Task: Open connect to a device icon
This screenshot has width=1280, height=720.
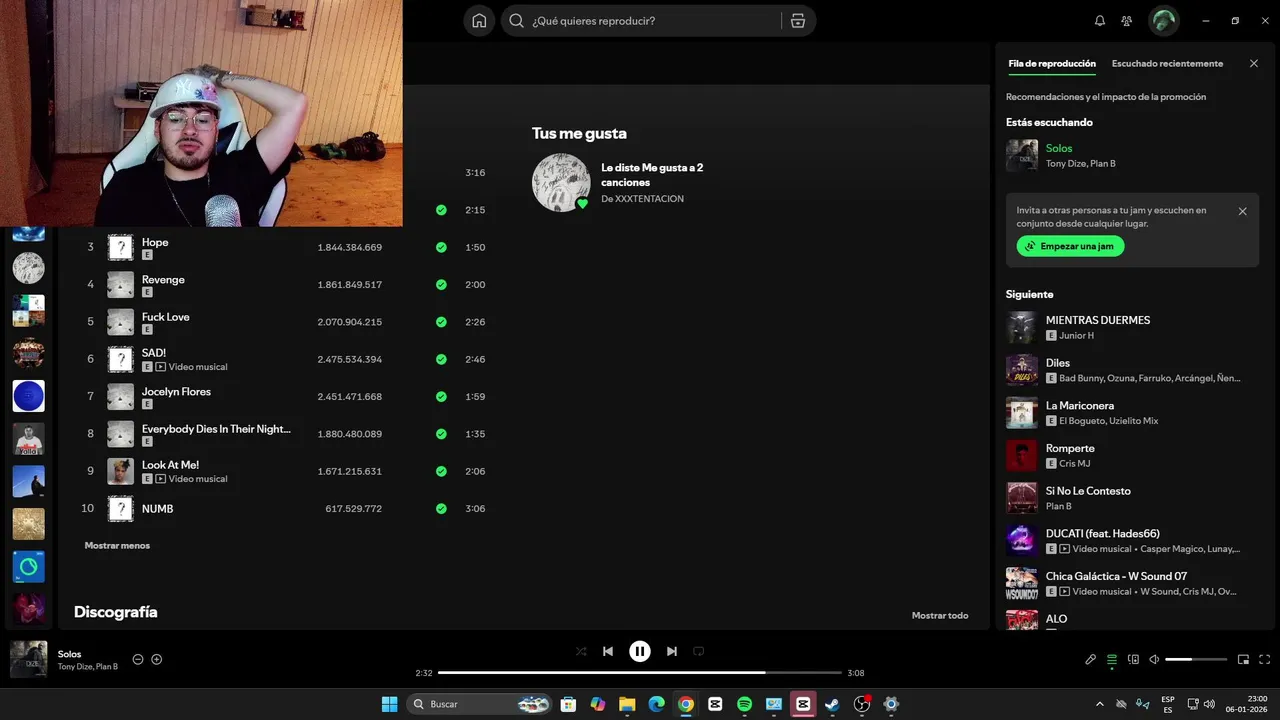Action: 1133,660
